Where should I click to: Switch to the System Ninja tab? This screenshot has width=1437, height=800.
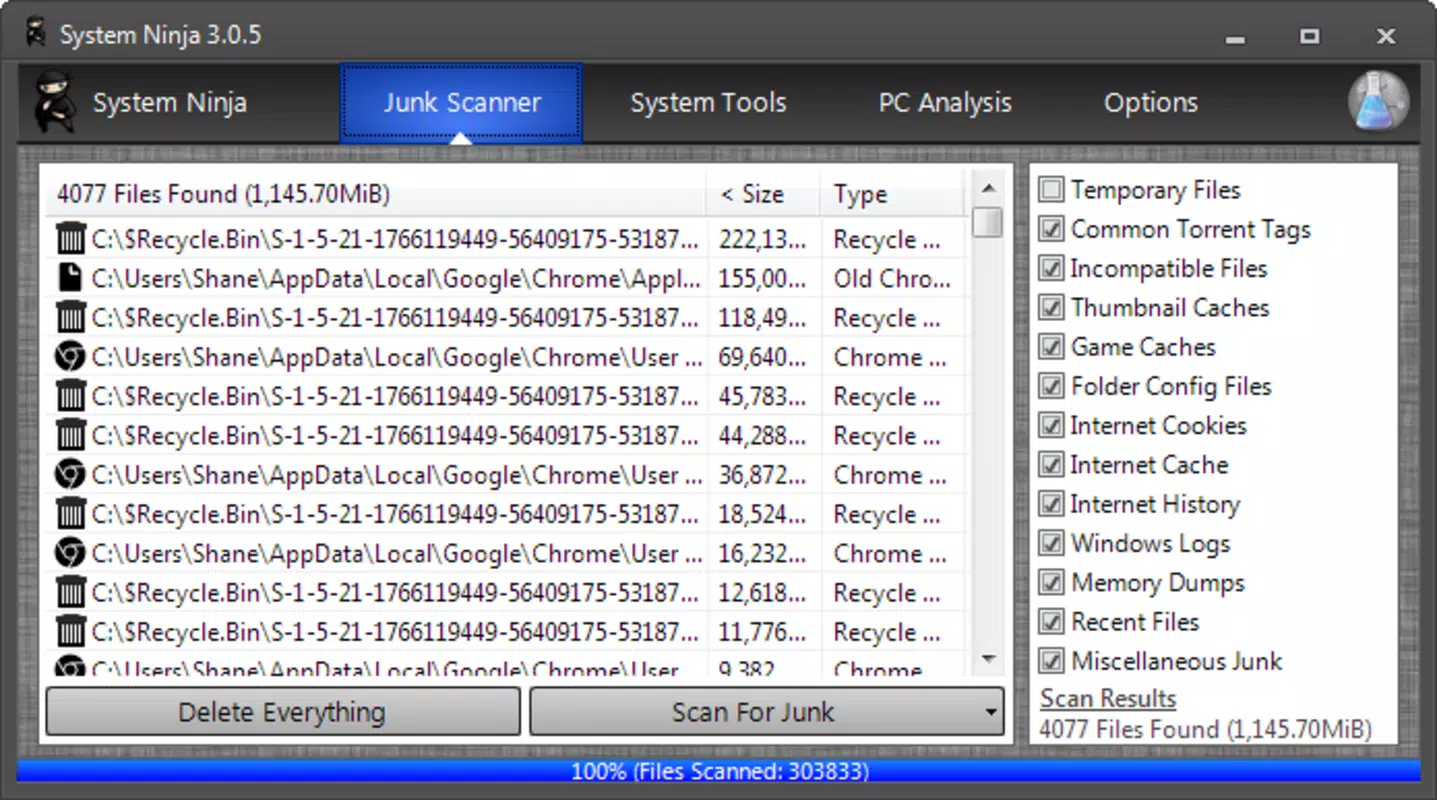click(169, 102)
